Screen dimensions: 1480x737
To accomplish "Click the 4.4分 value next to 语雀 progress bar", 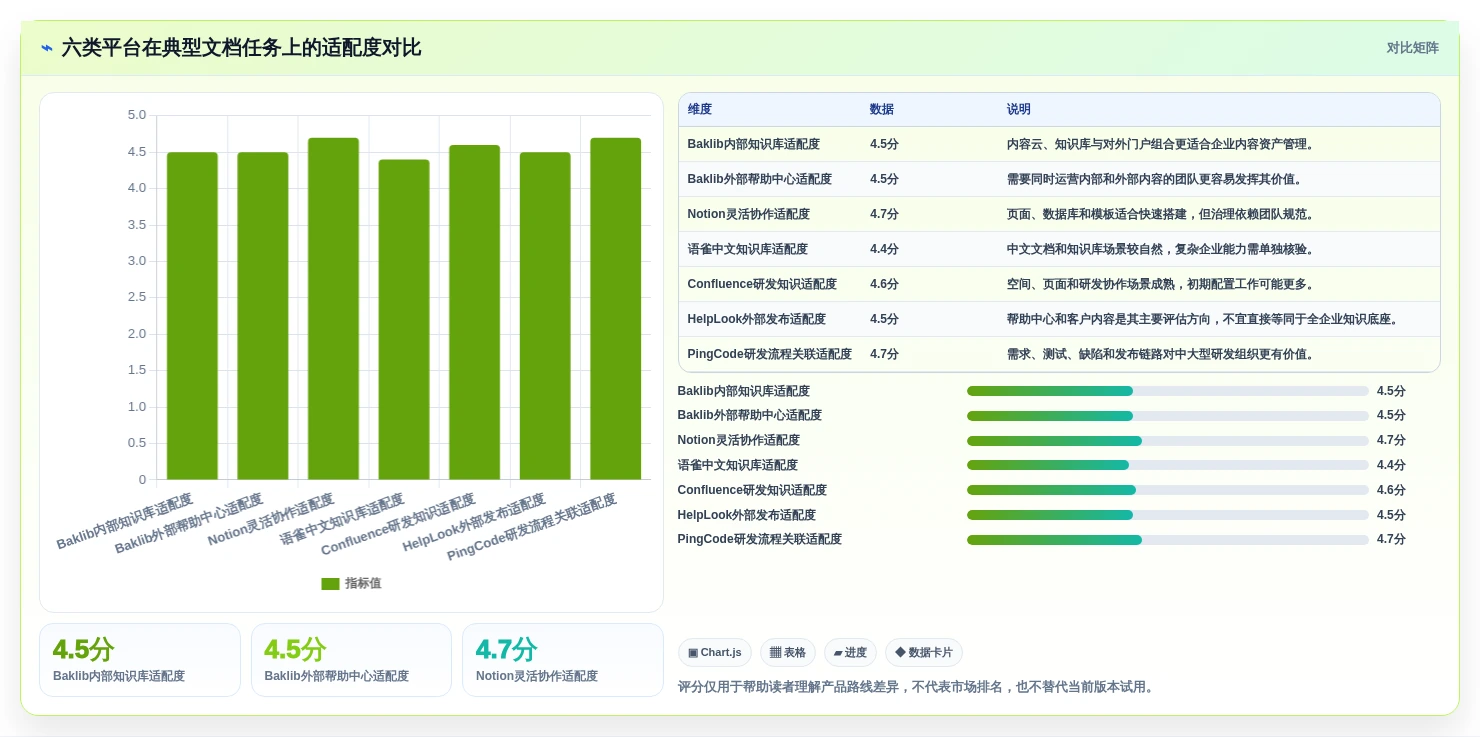I will coord(1391,465).
